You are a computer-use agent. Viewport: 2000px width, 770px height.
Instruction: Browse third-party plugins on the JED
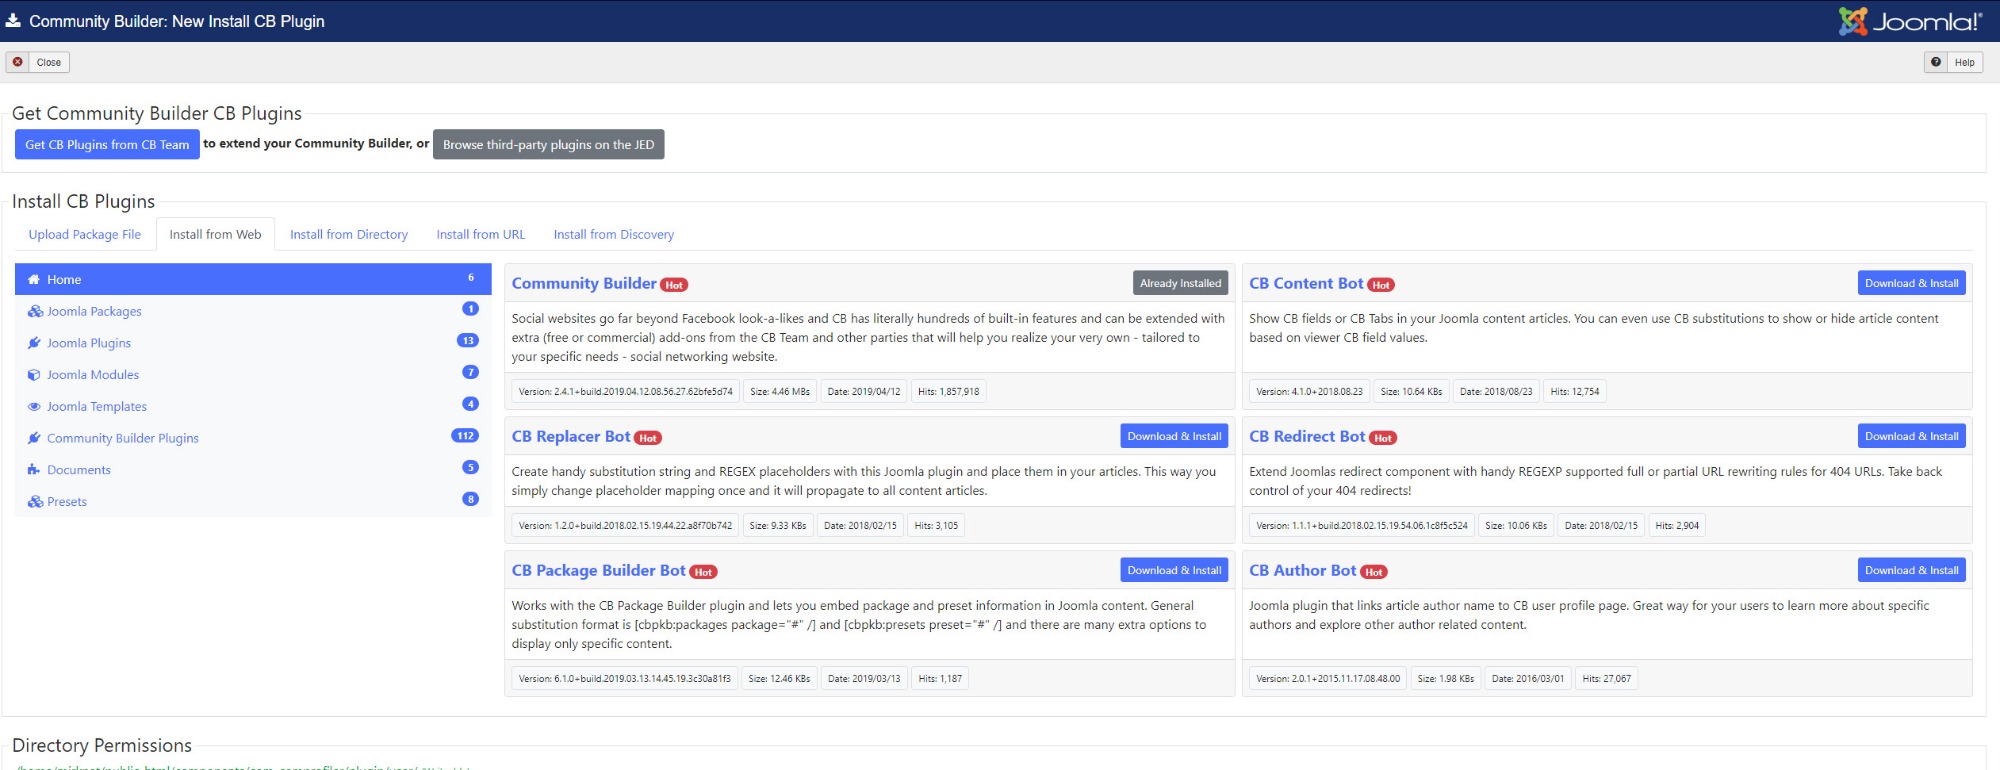click(549, 144)
